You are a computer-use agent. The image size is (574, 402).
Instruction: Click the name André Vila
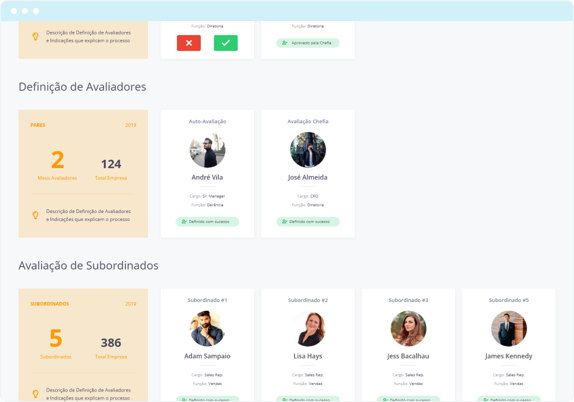coord(207,177)
